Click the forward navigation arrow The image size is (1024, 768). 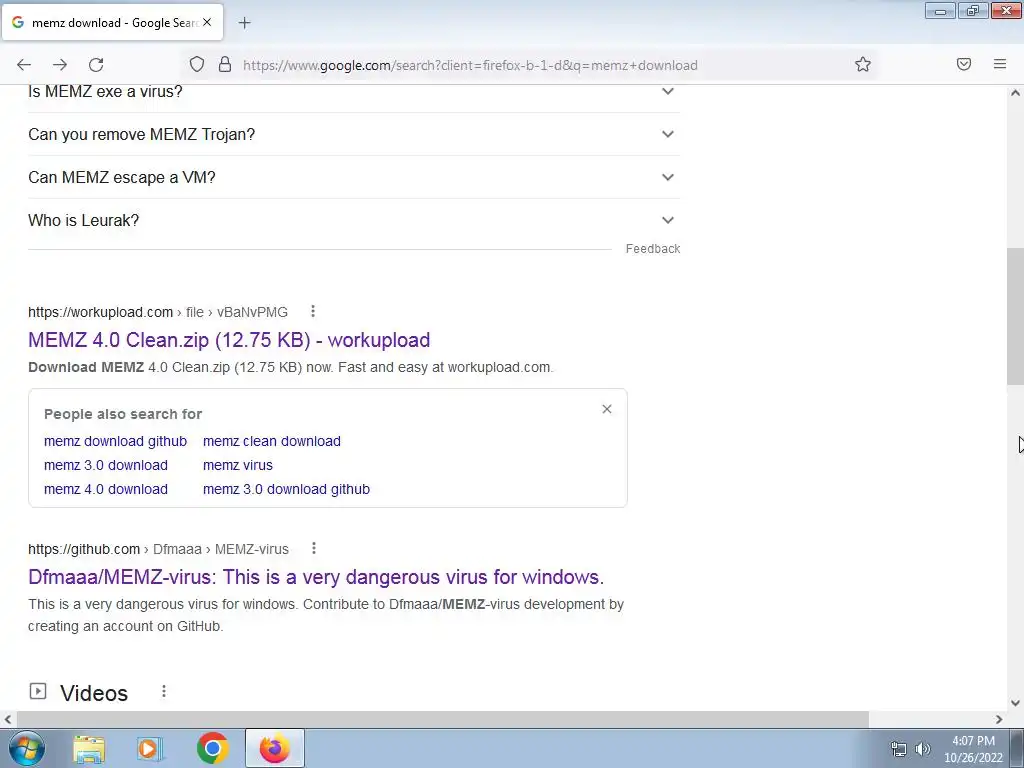(60, 65)
